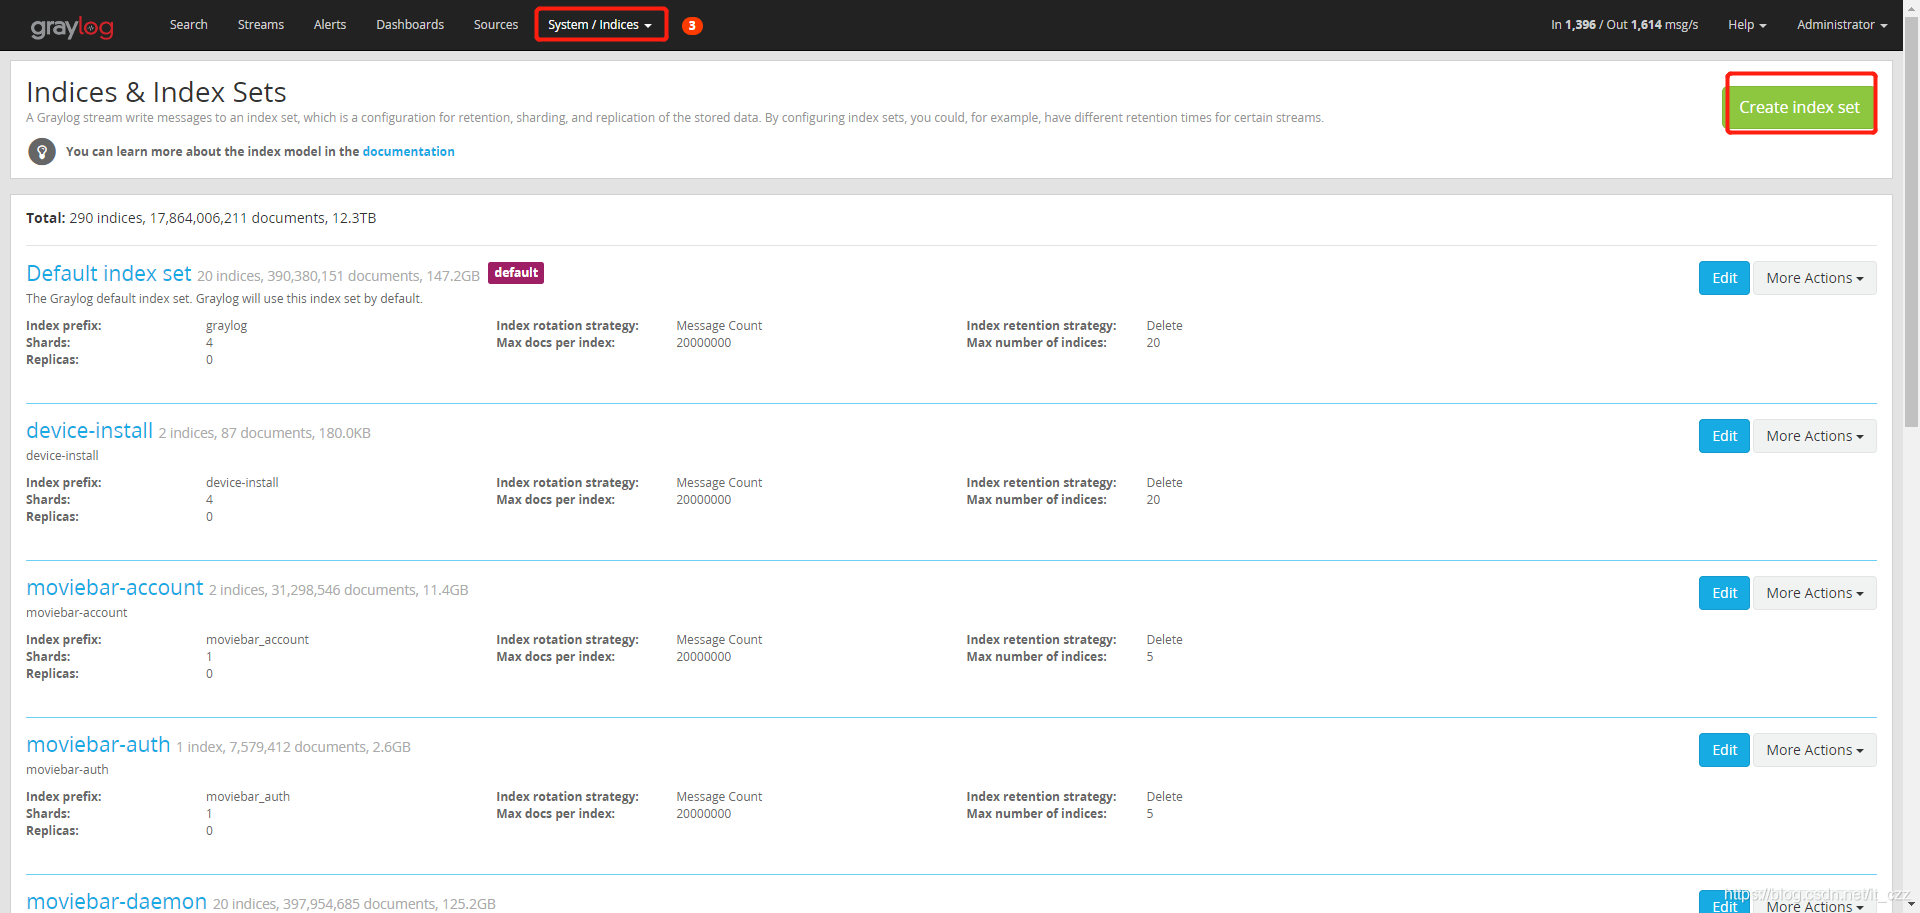Click the lightbulb hint icon
This screenshot has width=1920, height=913.
click(42, 152)
